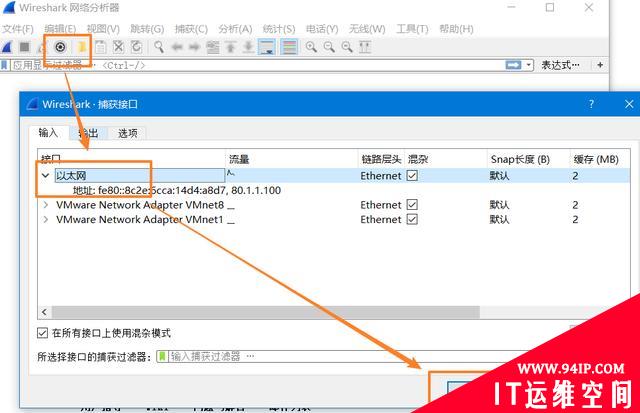Switch to the 选项 tab
Image resolution: width=640 pixels, height=413 pixels.
(128, 133)
